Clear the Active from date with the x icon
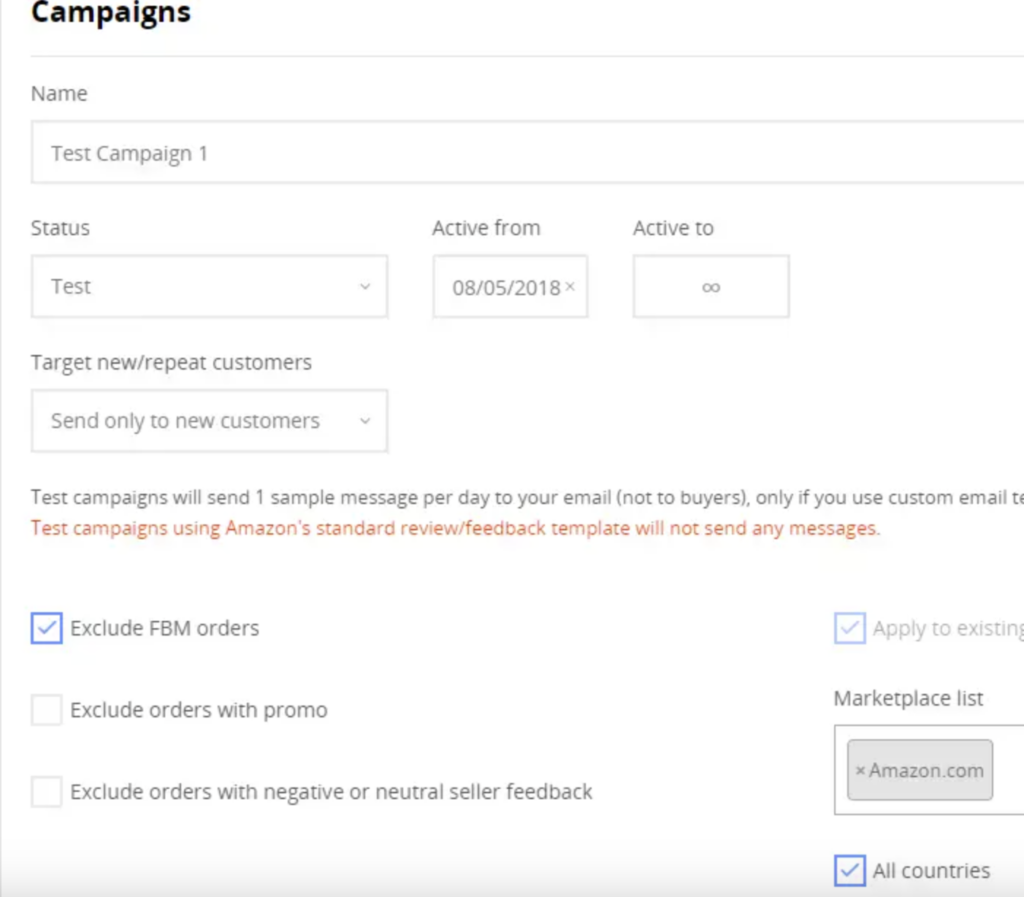This screenshot has height=897, width=1024. [570, 286]
